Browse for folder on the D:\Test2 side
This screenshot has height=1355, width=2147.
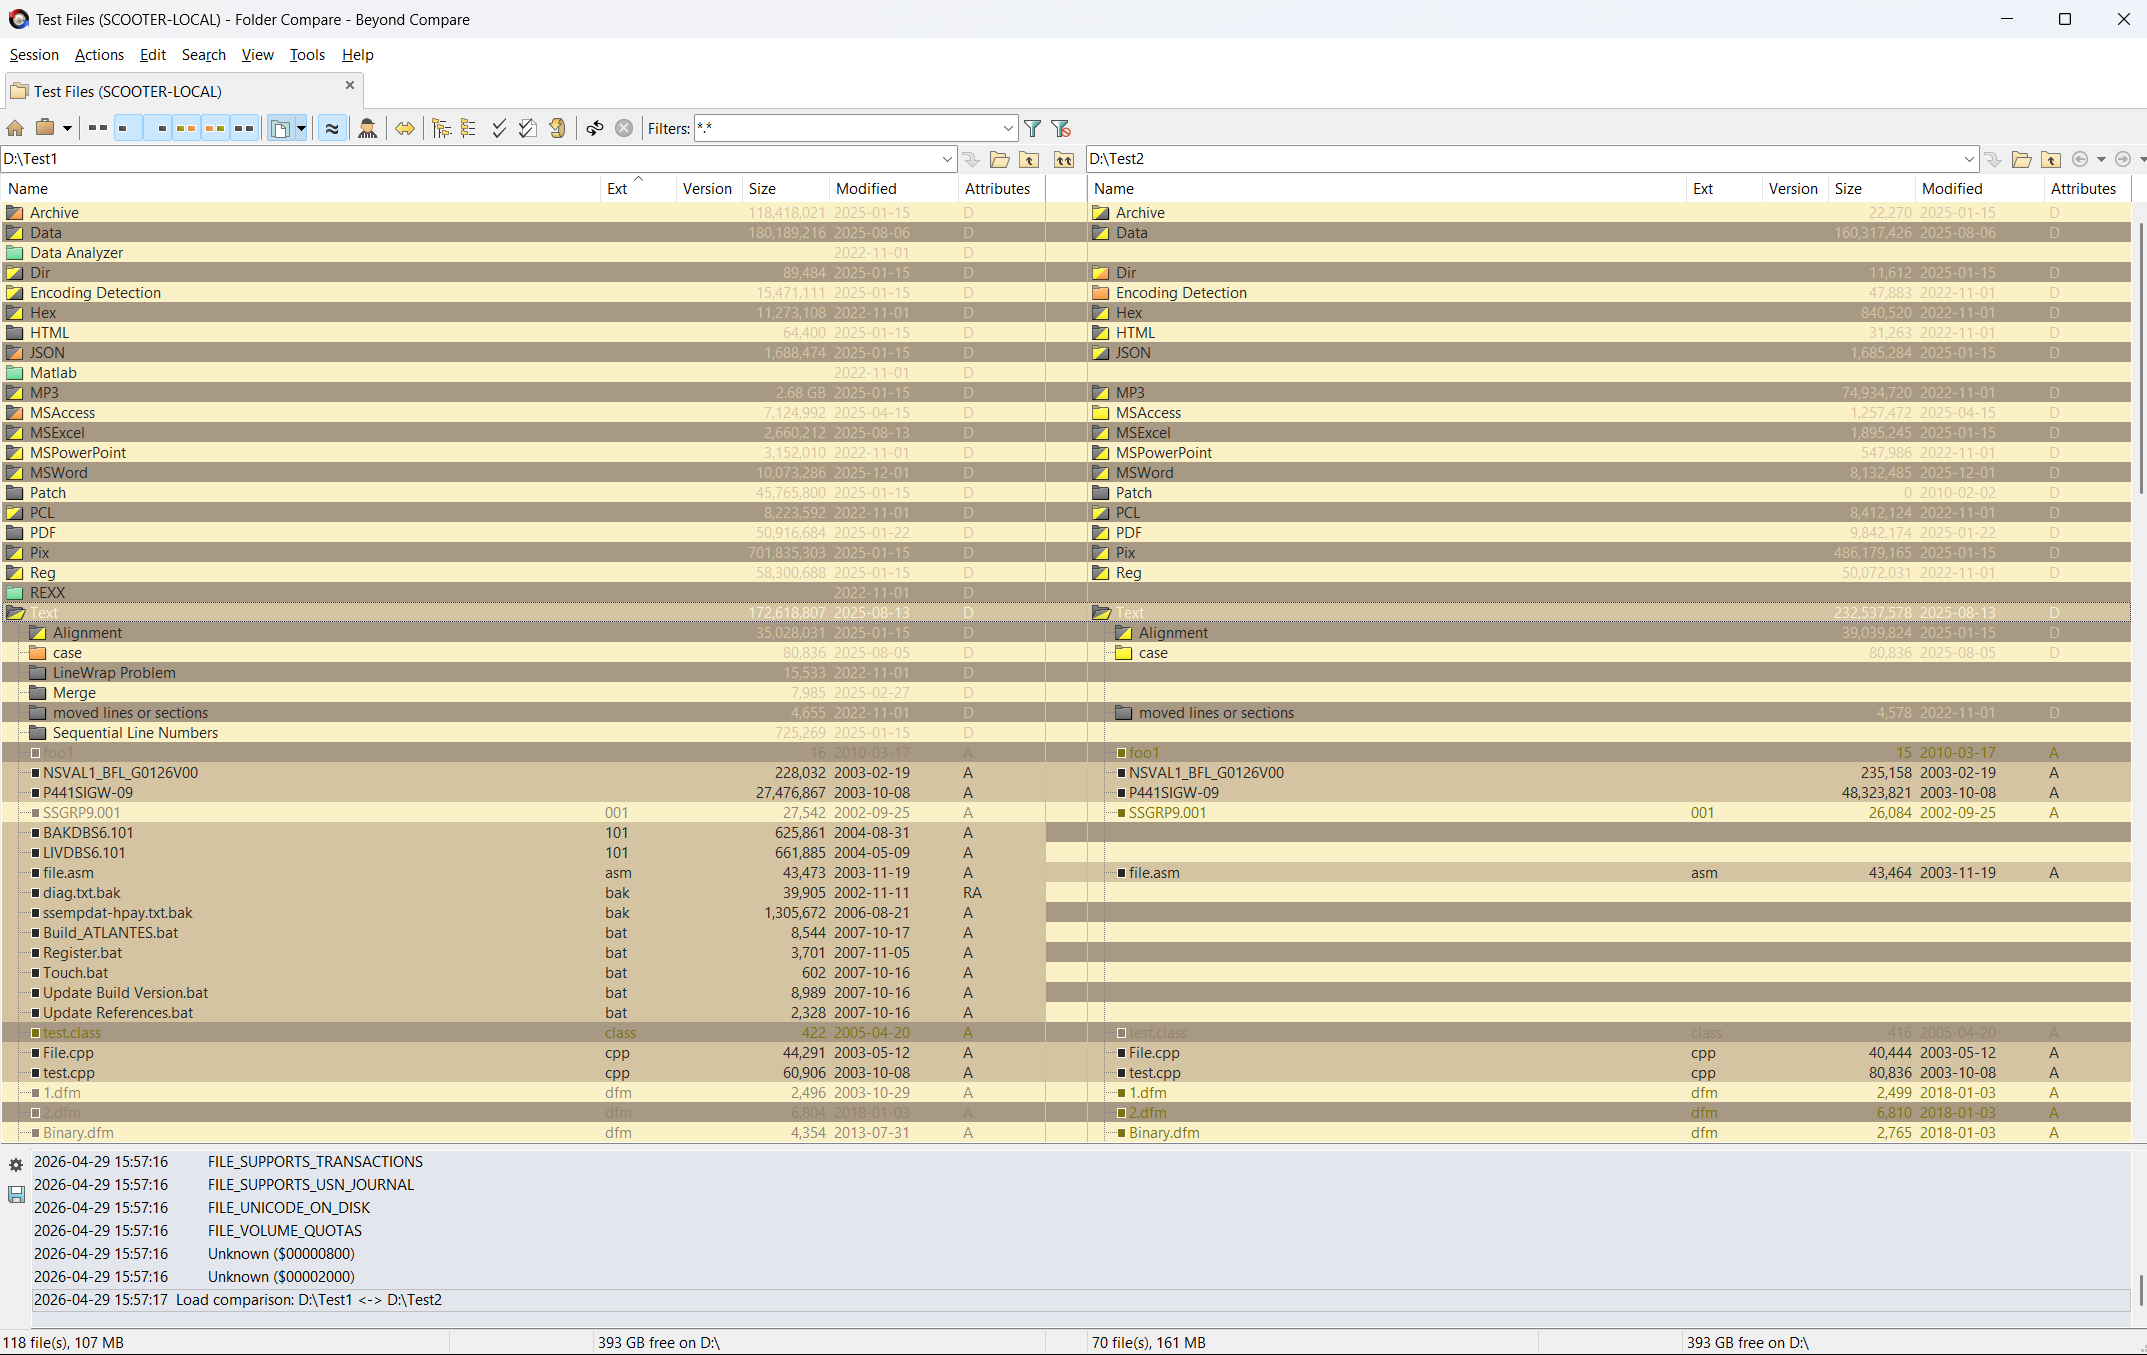(x=2022, y=159)
